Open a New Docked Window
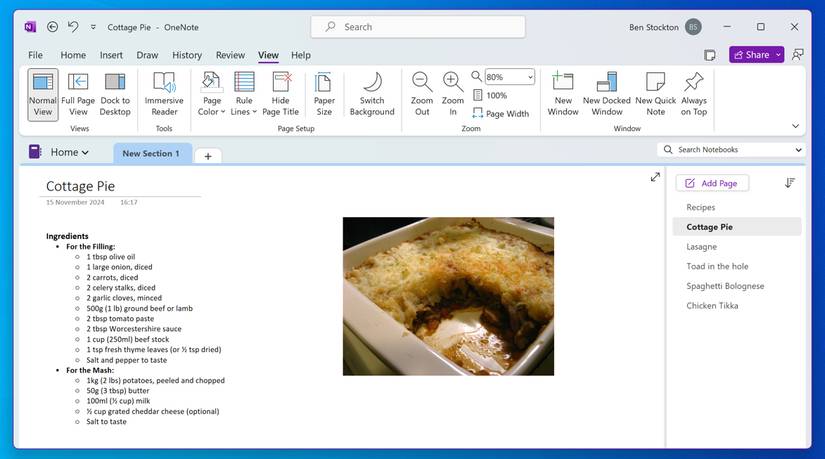The image size is (825, 459). 607,95
